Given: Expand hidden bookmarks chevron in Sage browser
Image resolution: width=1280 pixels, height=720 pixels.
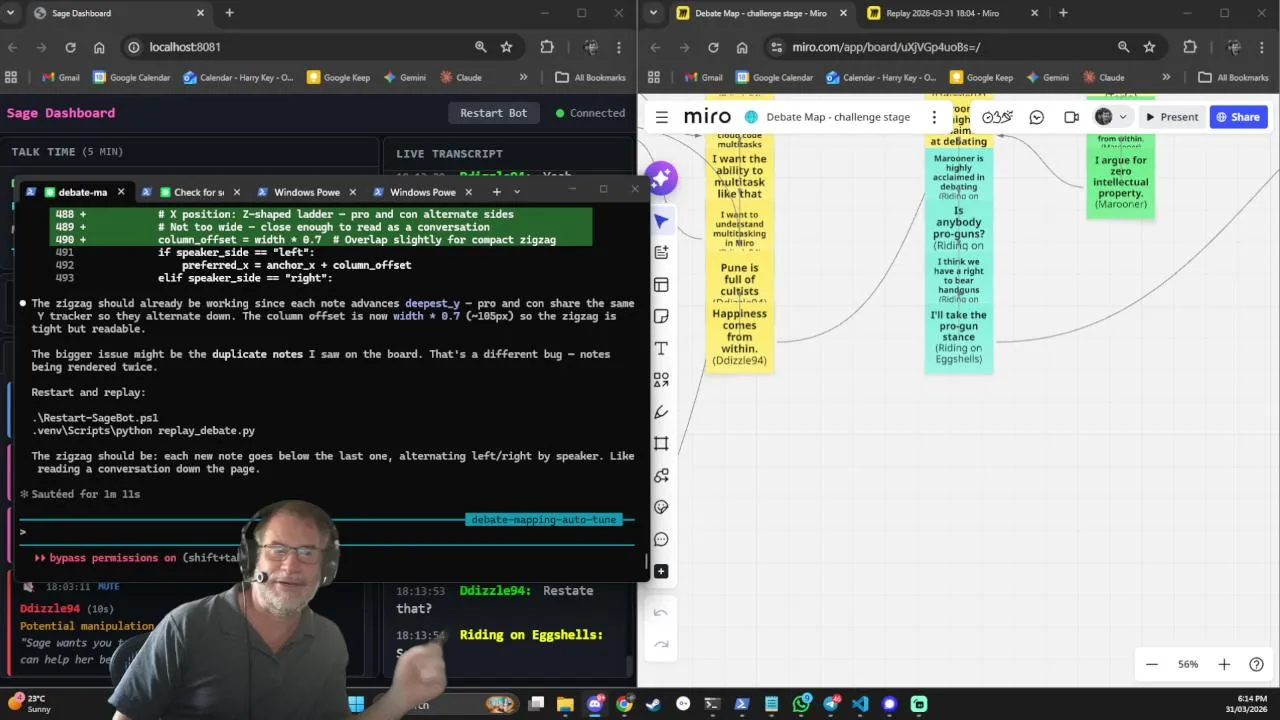Looking at the screenshot, I should point(523,77).
